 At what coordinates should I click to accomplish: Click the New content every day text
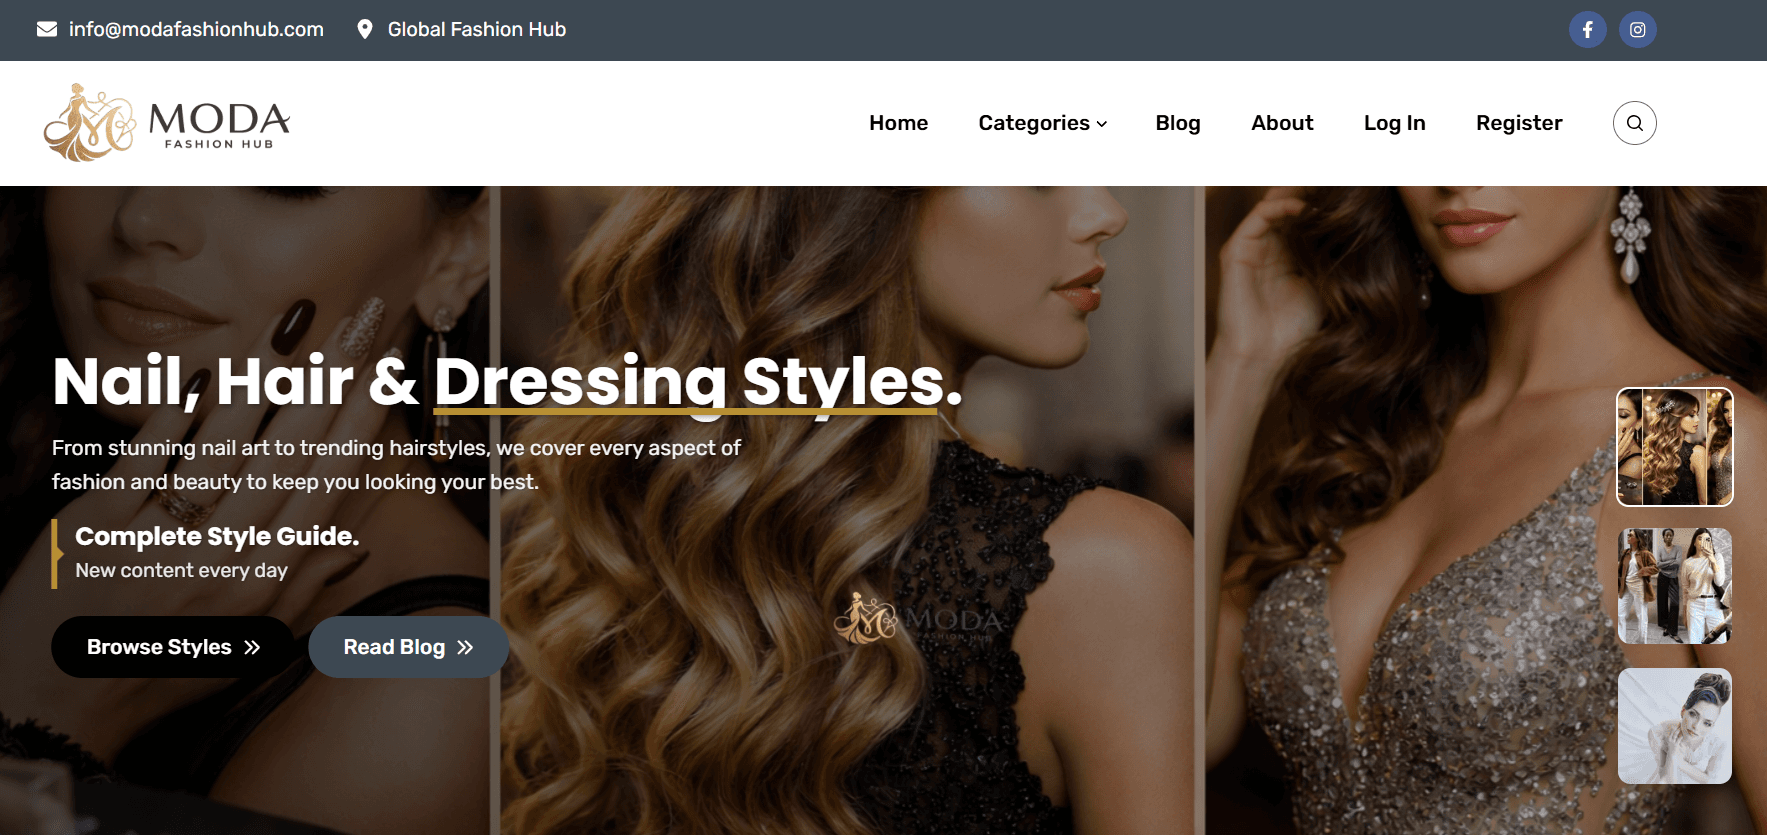pos(181,570)
